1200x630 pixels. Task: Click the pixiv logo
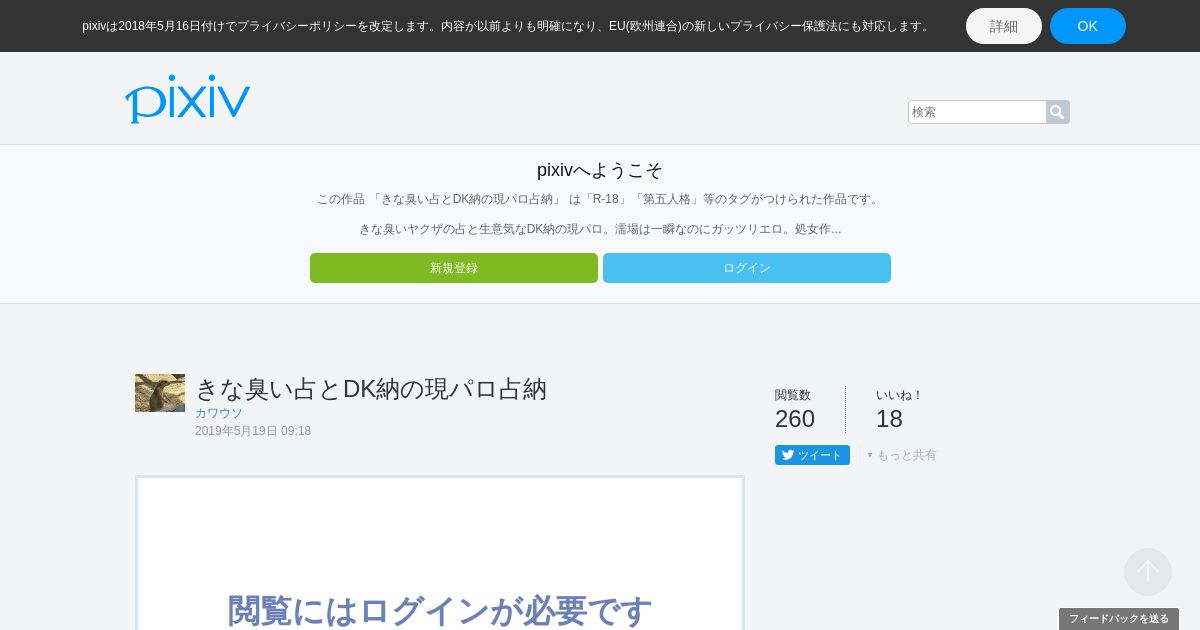point(187,98)
